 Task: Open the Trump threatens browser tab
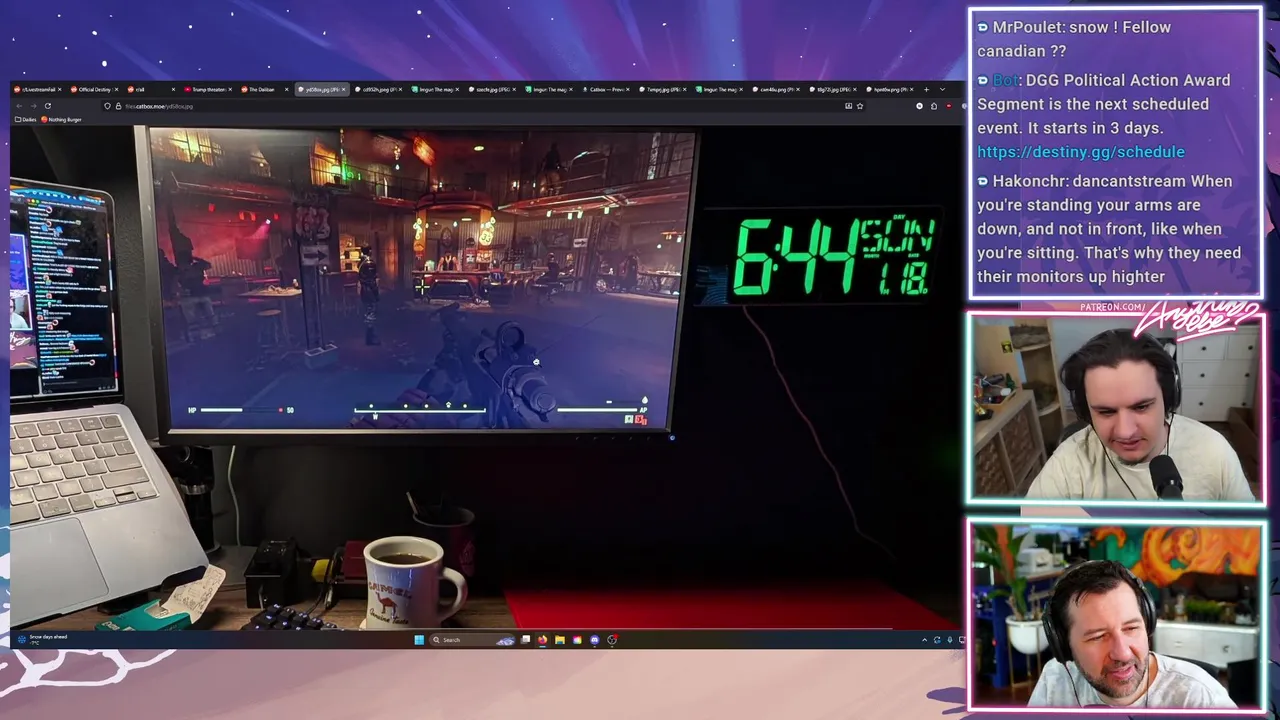coord(208,89)
